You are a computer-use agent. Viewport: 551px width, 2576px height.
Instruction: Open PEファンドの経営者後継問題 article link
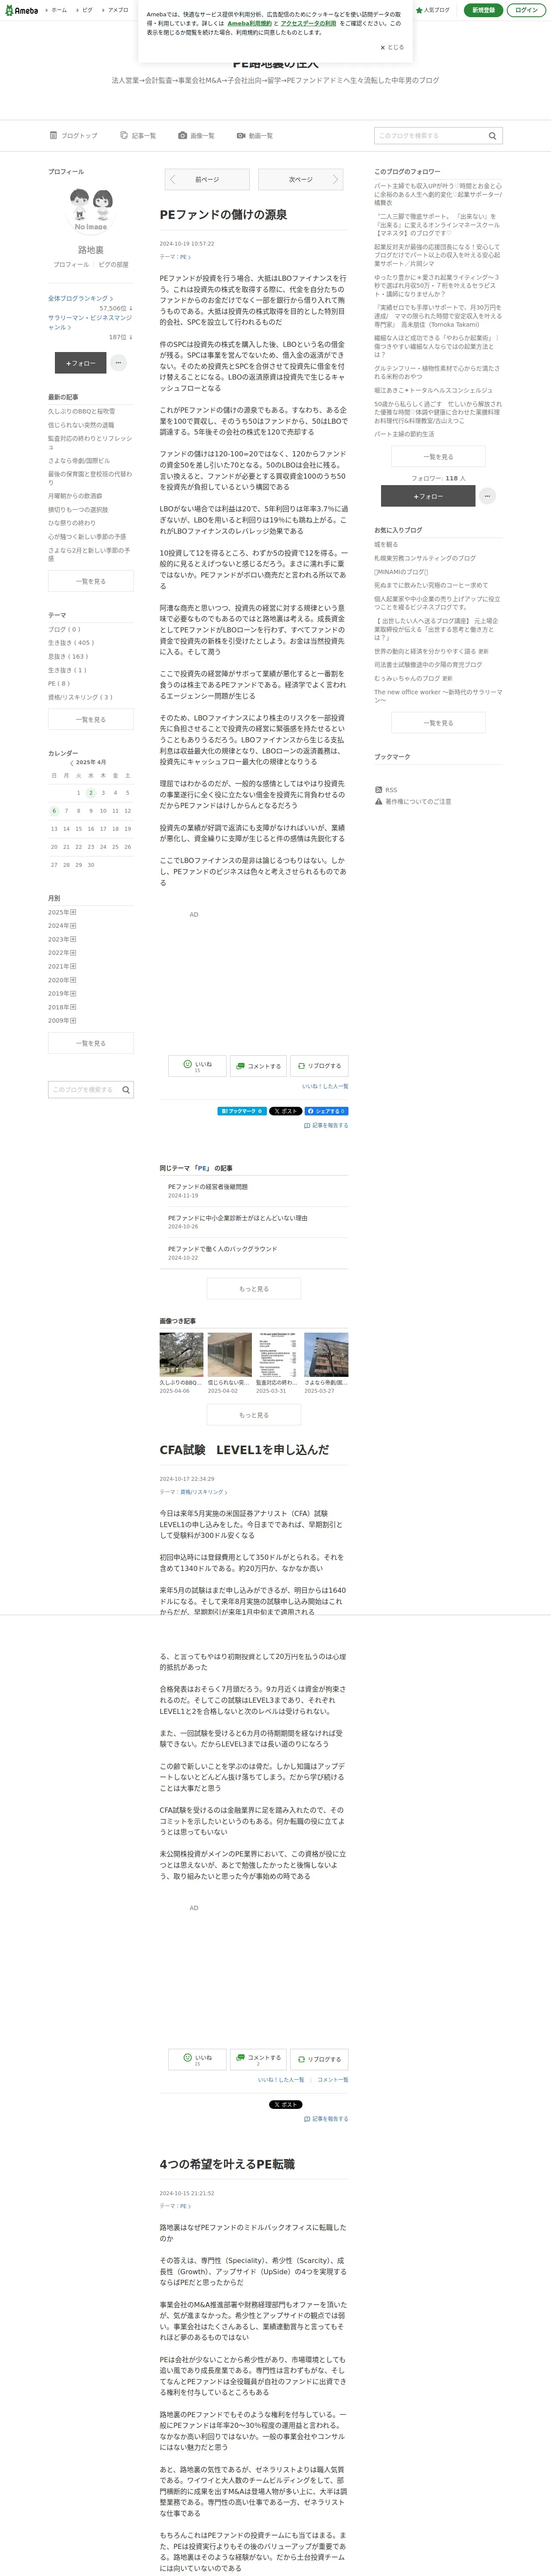coord(208,1187)
